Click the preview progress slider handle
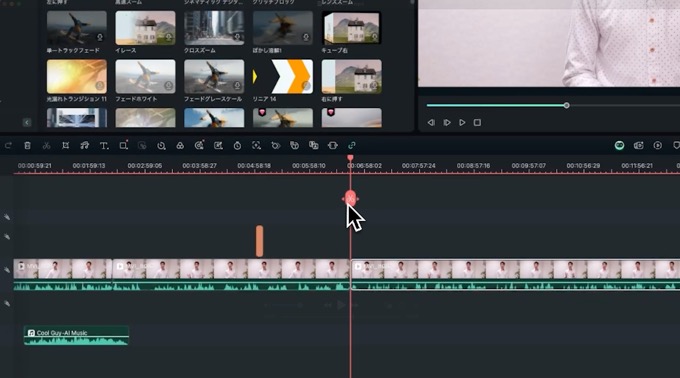680x378 pixels. pyautogui.click(x=566, y=105)
